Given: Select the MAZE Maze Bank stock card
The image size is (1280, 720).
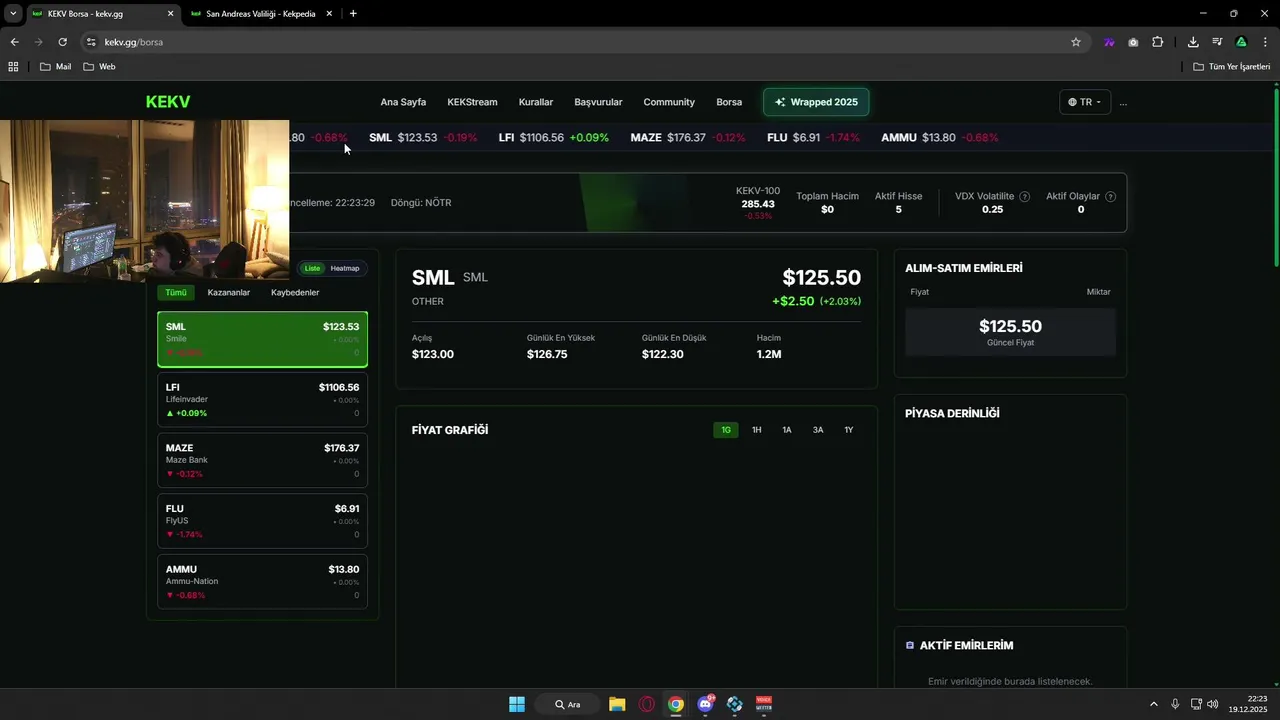Looking at the screenshot, I should 262,460.
